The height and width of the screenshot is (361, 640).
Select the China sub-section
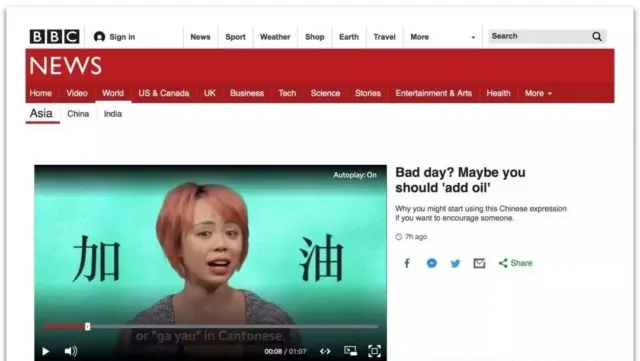(x=78, y=114)
